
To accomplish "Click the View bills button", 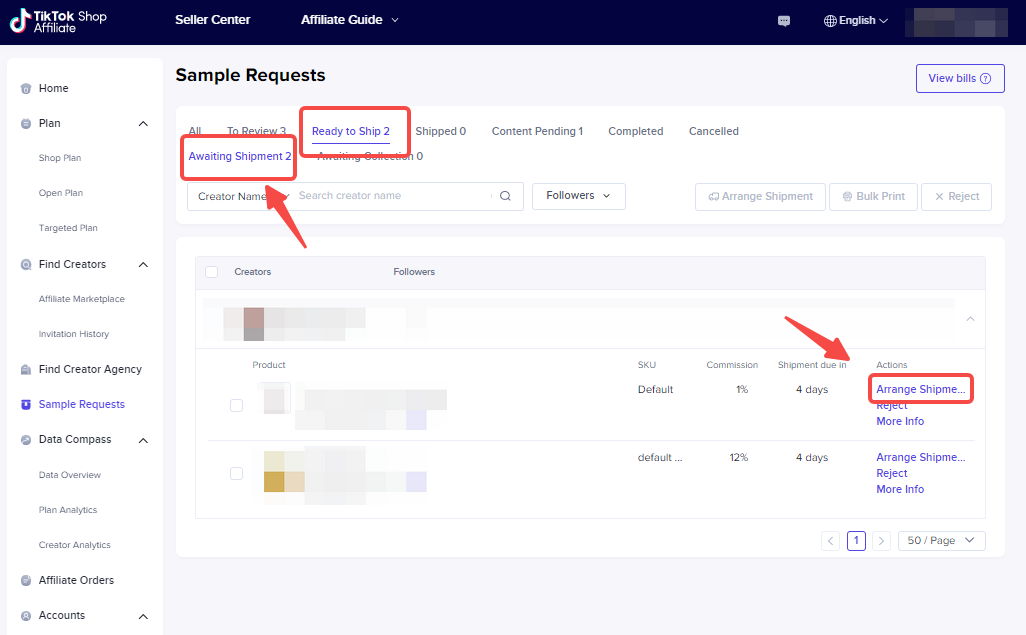I will tap(959, 79).
